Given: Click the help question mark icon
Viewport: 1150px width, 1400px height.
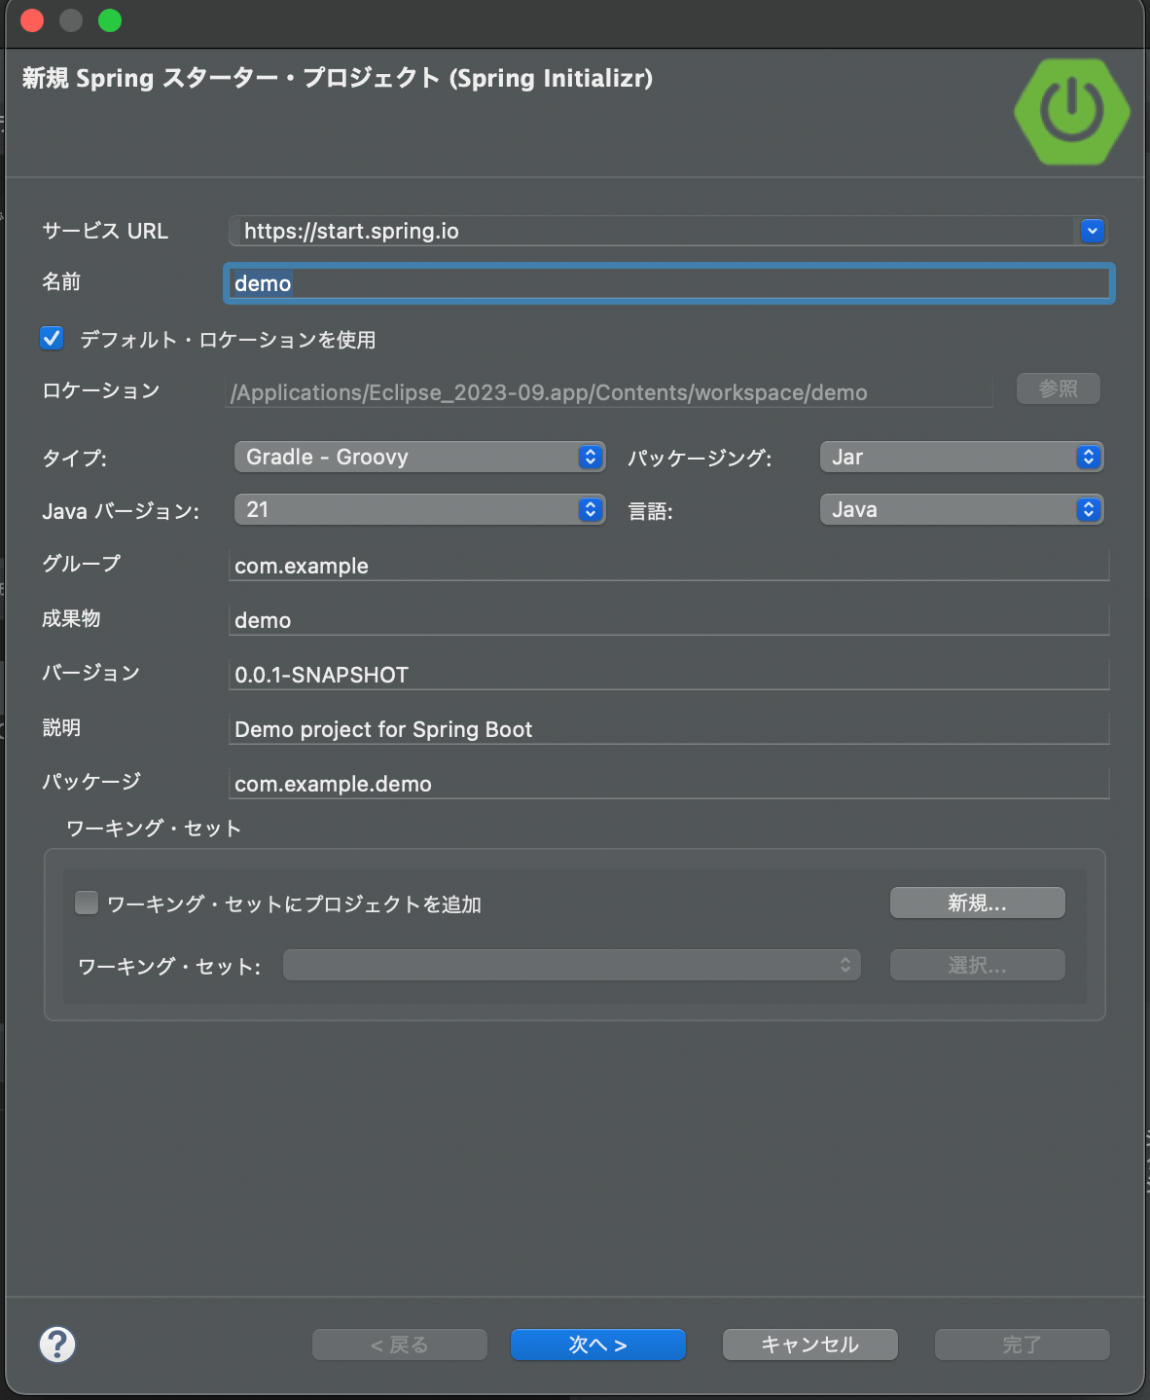Looking at the screenshot, I should pos(57,1344).
